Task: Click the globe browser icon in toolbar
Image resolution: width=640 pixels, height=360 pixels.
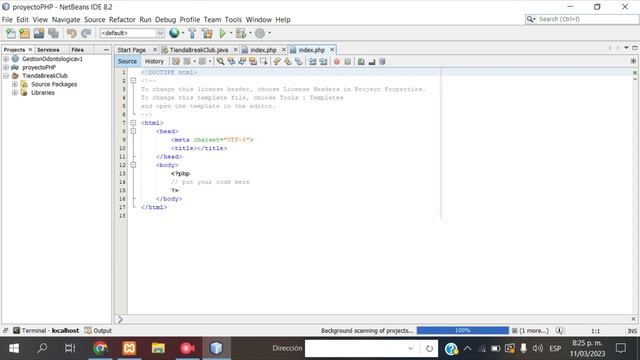Action: pyautogui.click(x=174, y=33)
